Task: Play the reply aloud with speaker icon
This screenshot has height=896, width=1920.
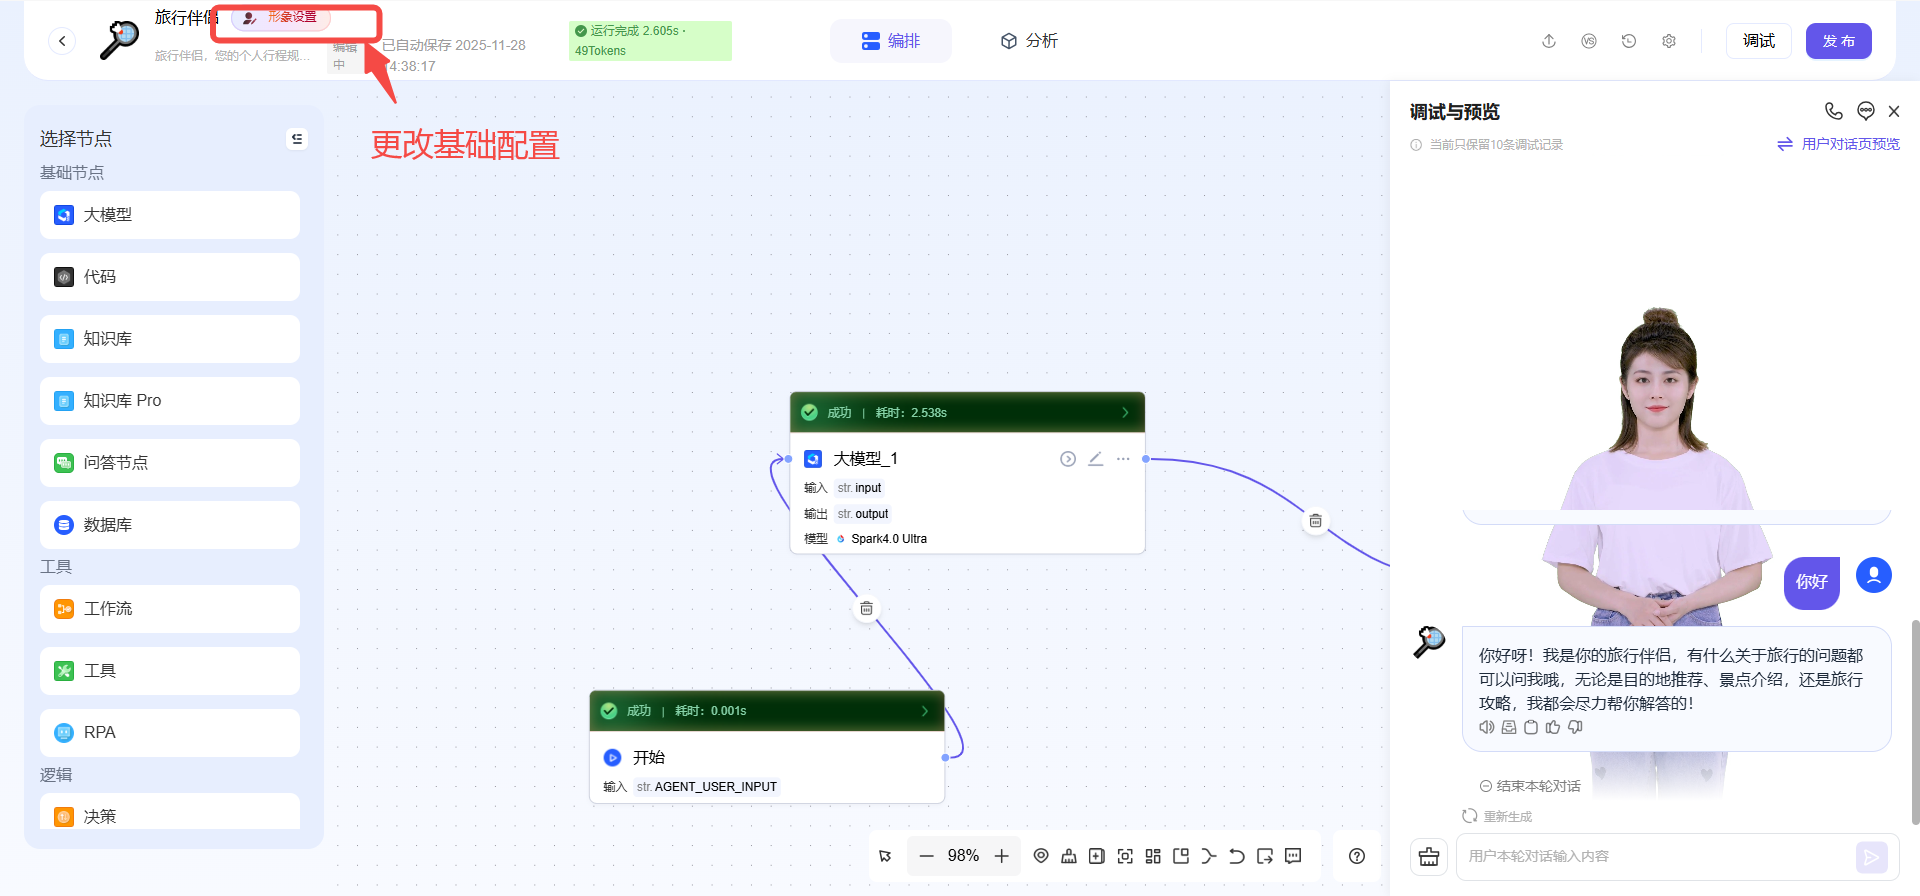Action: [x=1487, y=728]
